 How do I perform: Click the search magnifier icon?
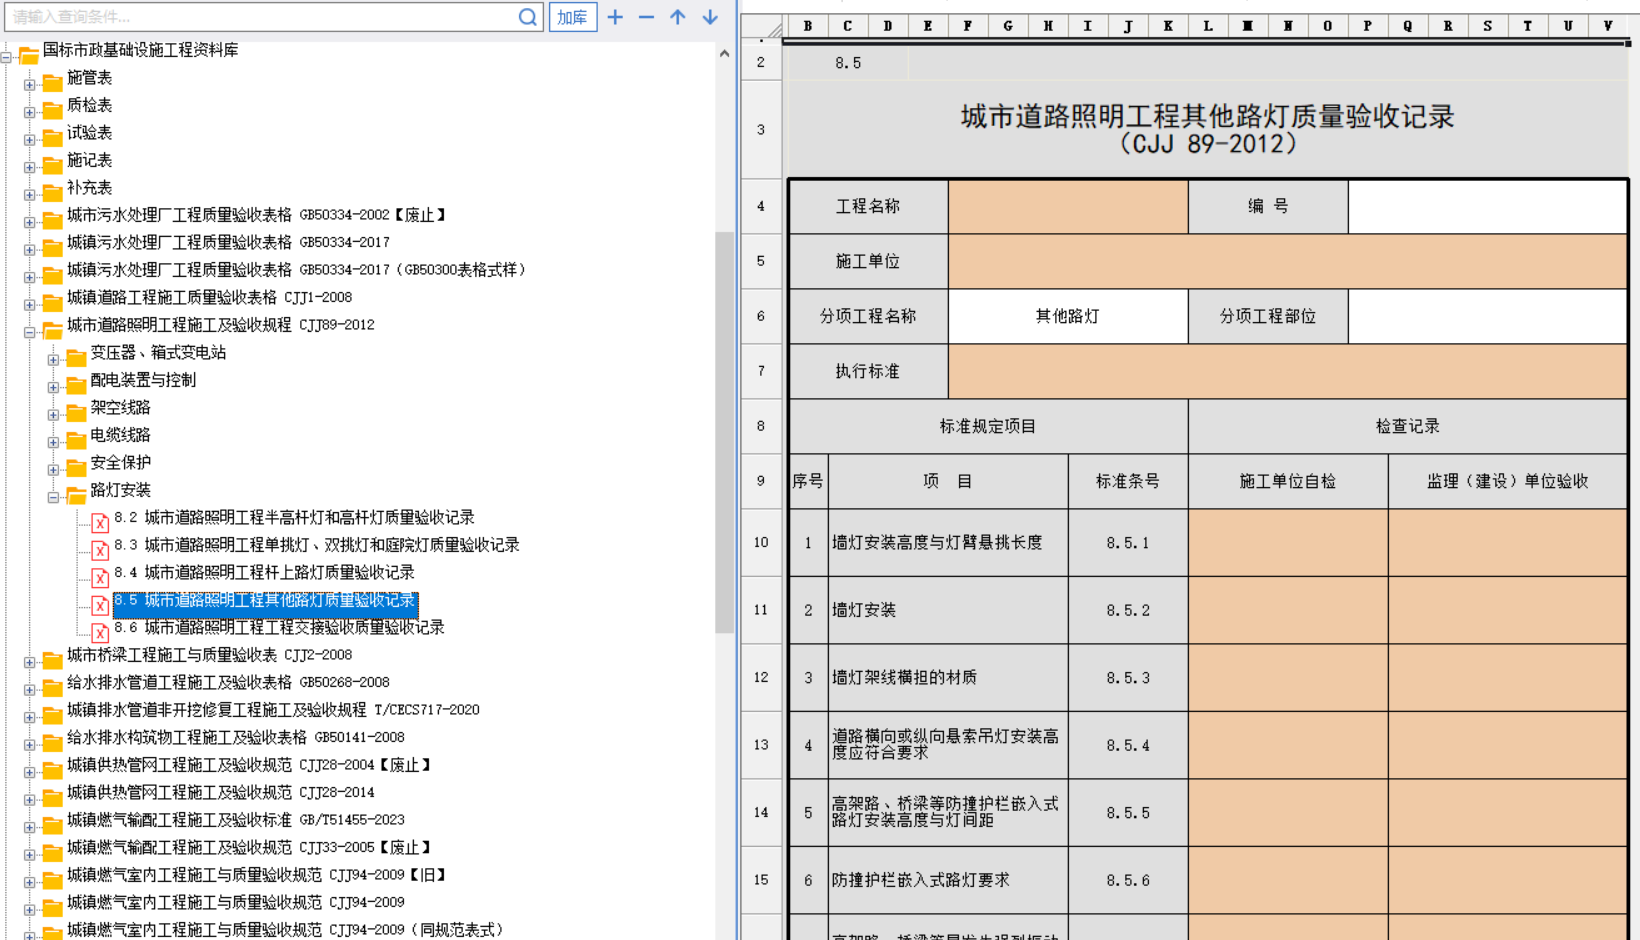click(x=527, y=17)
